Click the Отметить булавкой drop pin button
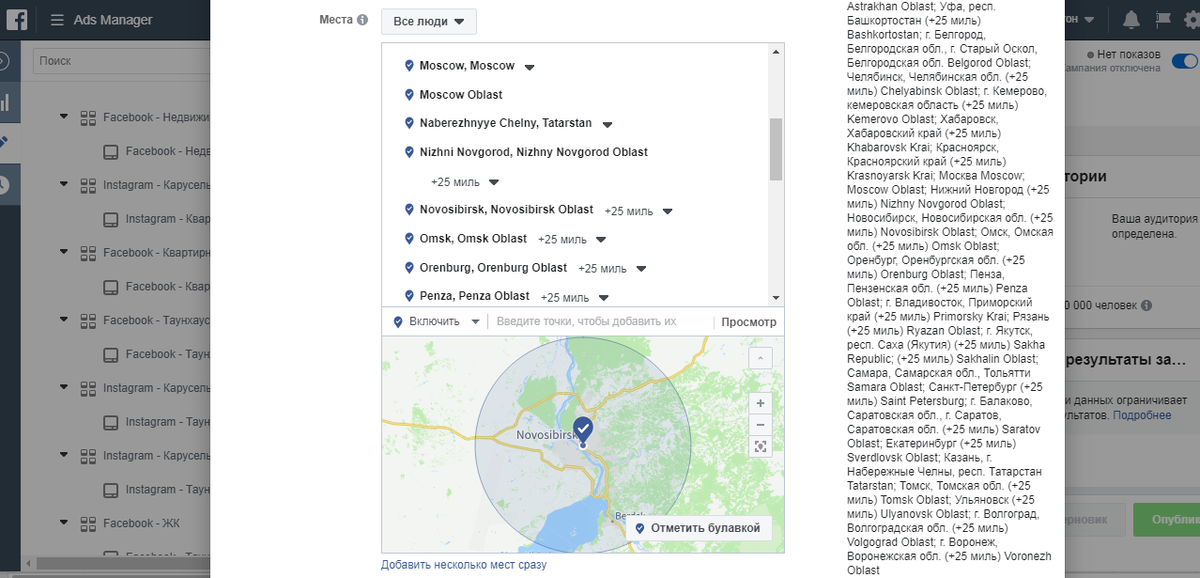Viewport: 1200px width, 578px height. pos(698,528)
